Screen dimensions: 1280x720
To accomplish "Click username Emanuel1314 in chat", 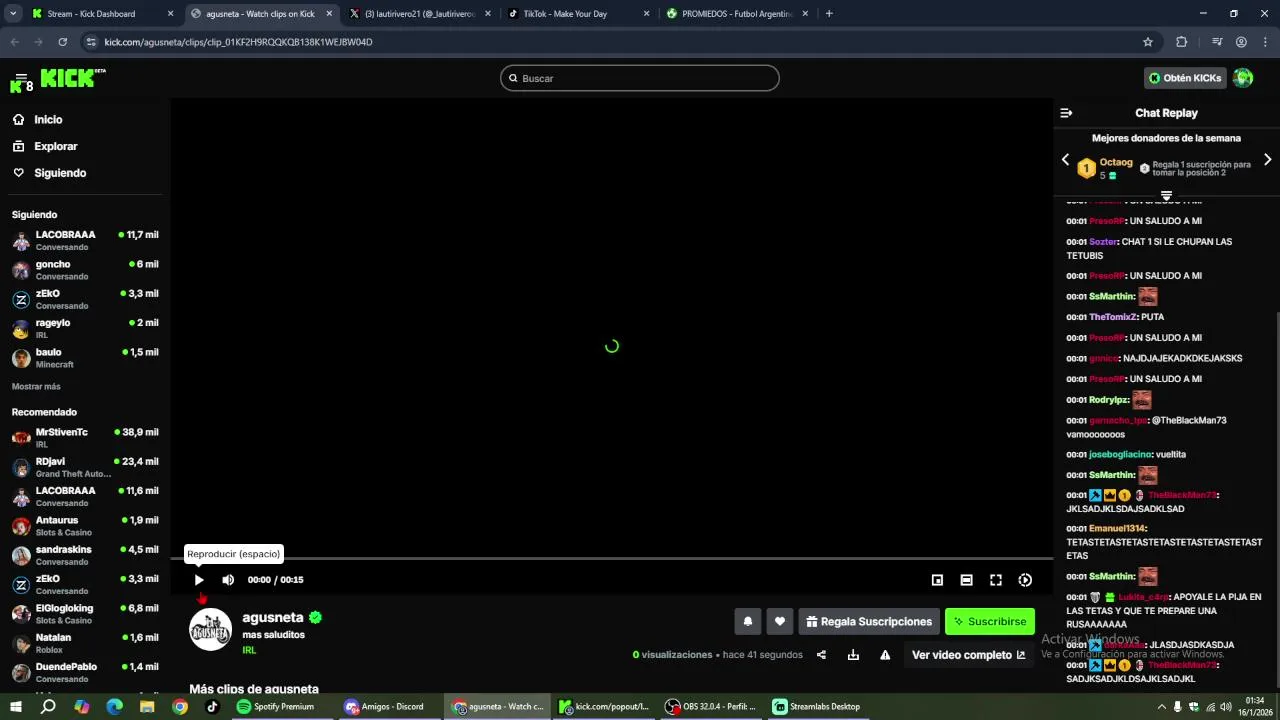I will pyautogui.click(x=1117, y=528).
